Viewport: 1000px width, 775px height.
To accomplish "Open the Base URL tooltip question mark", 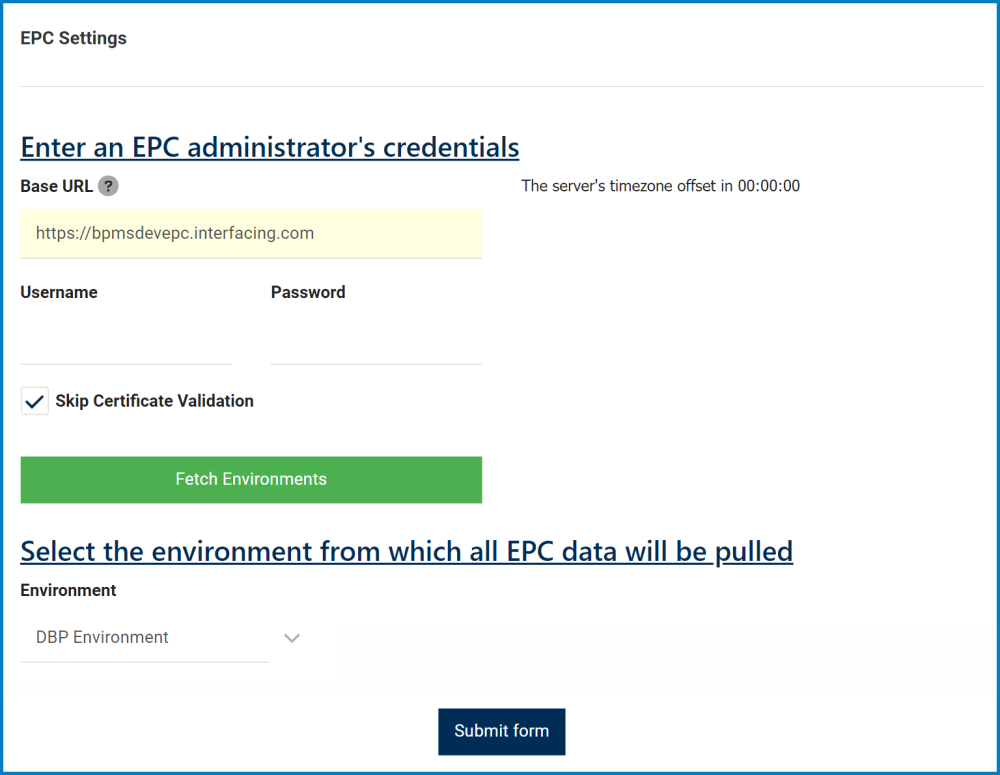I will point(108,186).
